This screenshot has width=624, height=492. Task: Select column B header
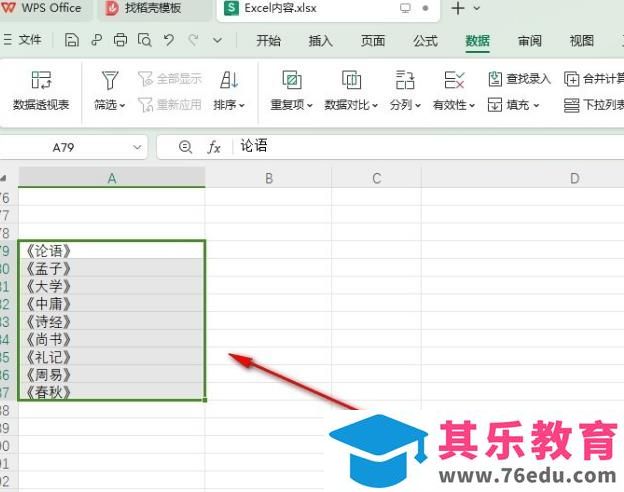point(269,178)
